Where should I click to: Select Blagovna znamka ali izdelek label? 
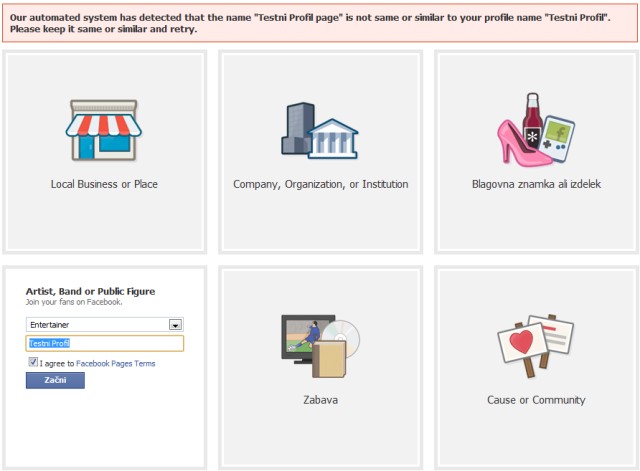tap(536, 184)
